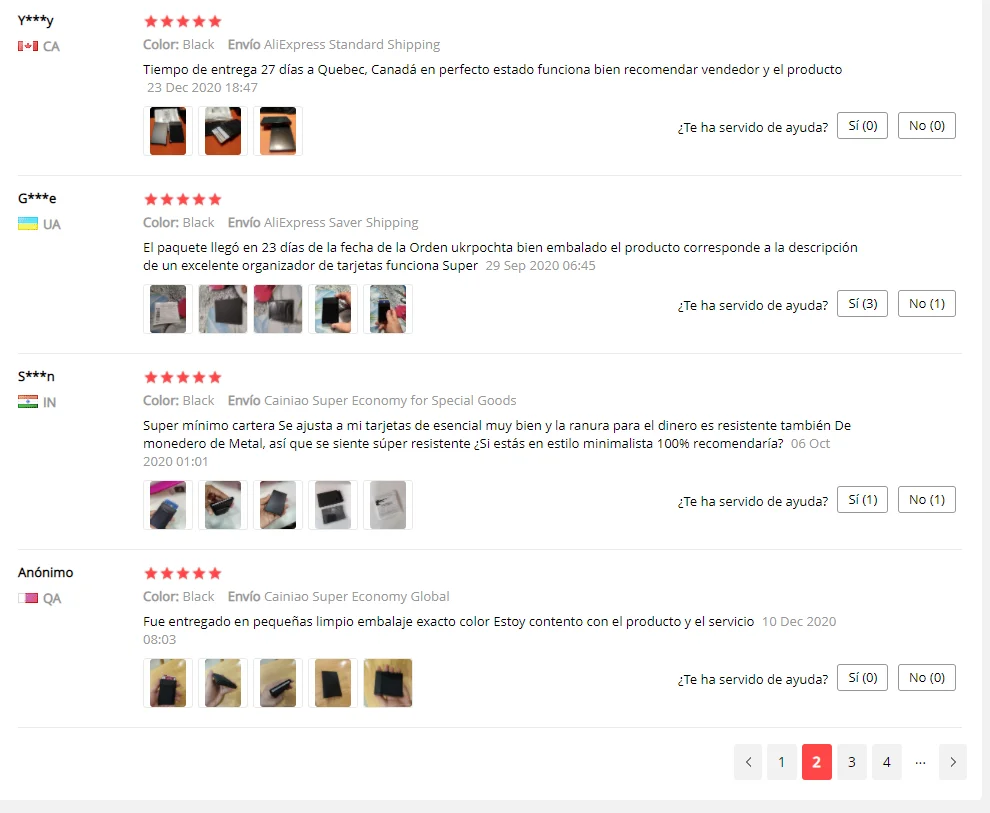The image size is (990, 813).
Task: Go to previous reviews page arrow
Action: [748, 762]
